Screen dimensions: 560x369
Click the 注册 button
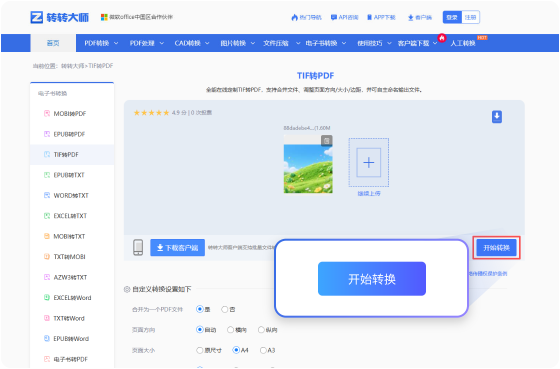tap(470, 17)
